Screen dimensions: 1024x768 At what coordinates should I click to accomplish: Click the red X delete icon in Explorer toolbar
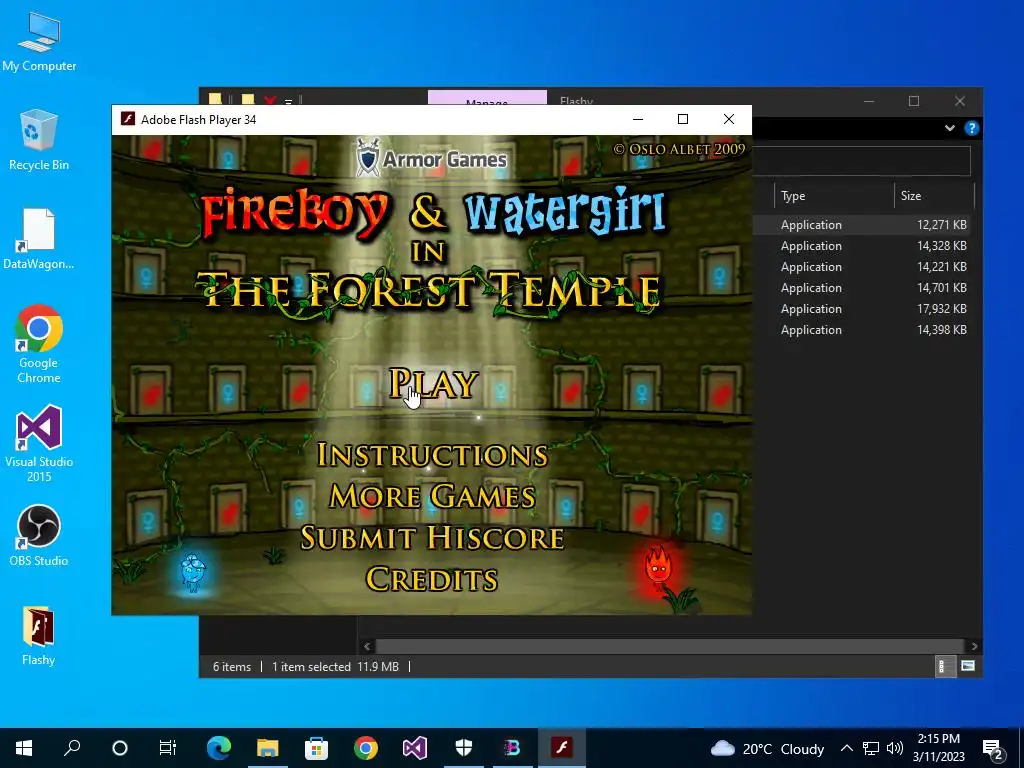(x=270, y=100)
